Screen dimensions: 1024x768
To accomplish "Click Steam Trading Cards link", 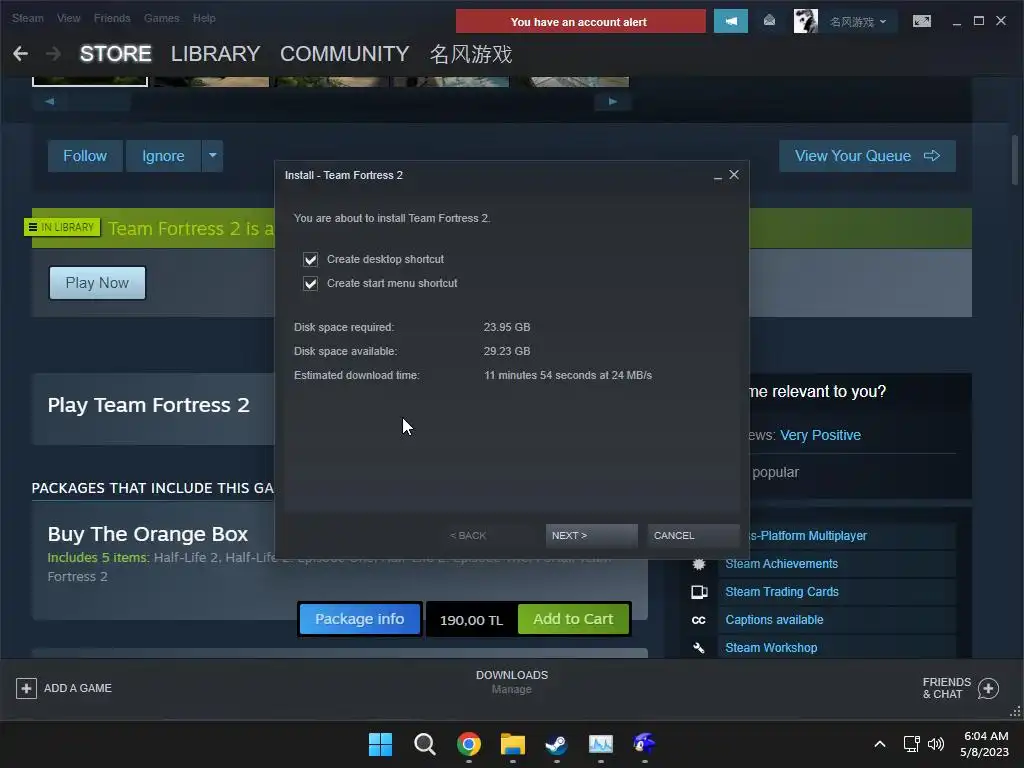I will click(x=782, y=592).
